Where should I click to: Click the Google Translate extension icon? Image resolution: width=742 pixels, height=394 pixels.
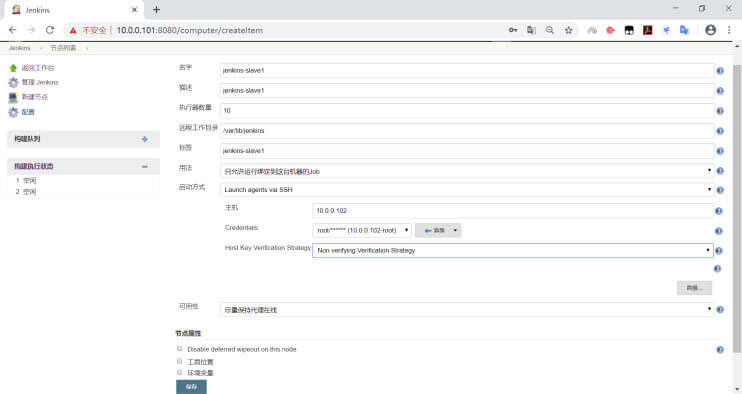(684, 30)
